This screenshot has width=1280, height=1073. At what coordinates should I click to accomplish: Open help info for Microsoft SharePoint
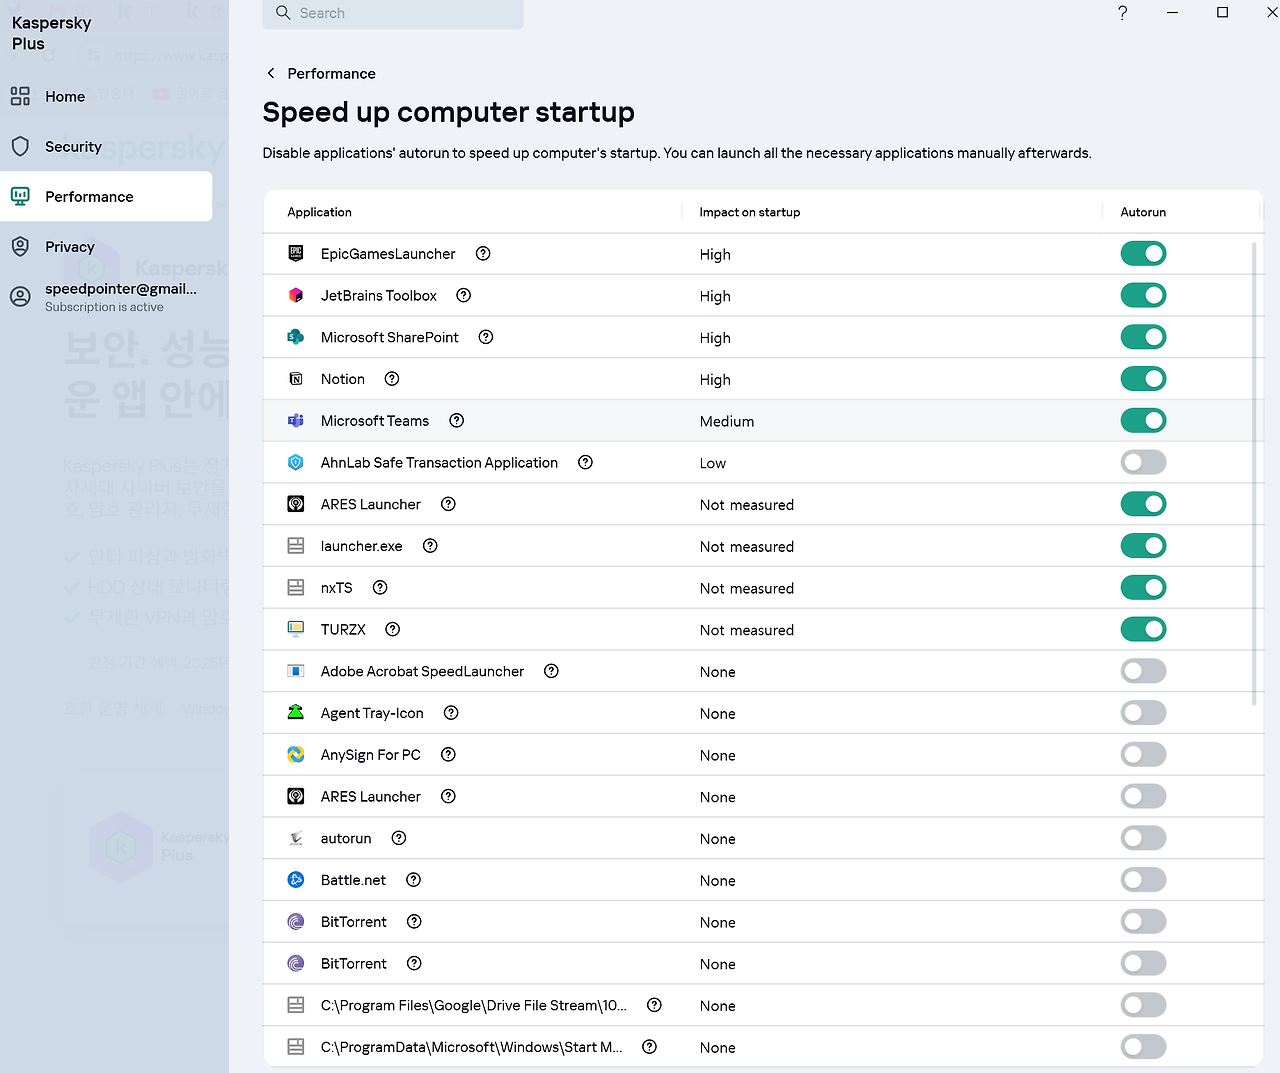tap(486, 338)
